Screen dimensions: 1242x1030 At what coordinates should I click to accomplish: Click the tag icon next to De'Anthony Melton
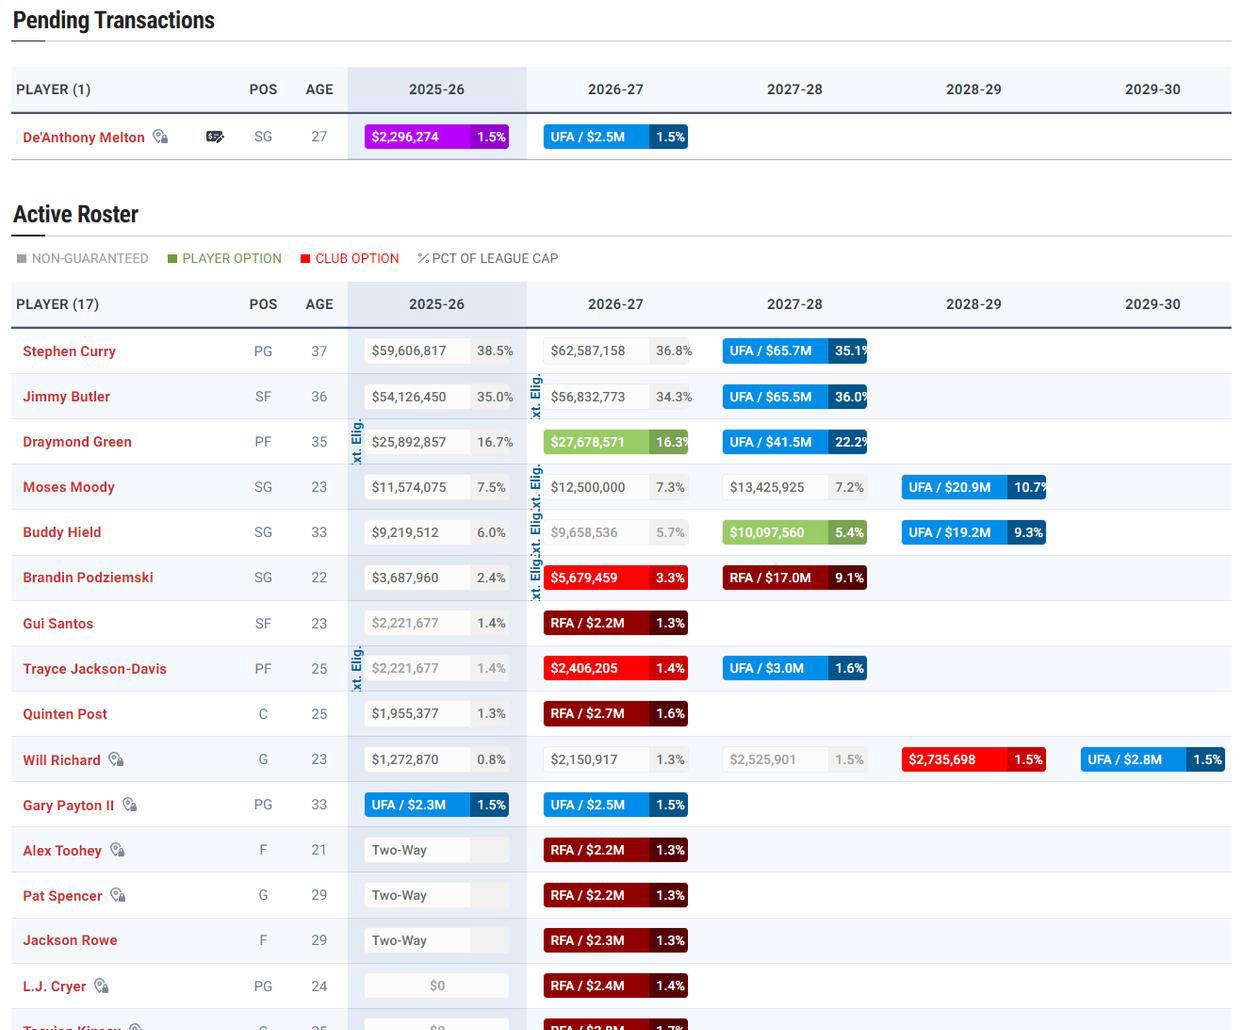[160, 137]
